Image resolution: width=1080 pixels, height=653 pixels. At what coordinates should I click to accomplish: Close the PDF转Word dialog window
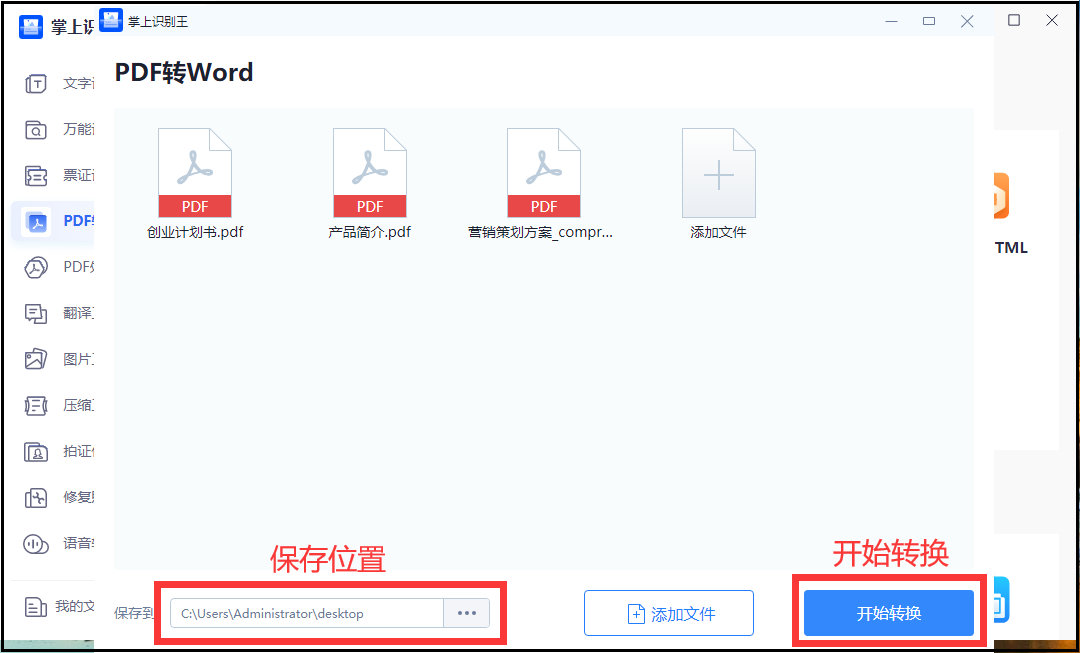[967, 21]
